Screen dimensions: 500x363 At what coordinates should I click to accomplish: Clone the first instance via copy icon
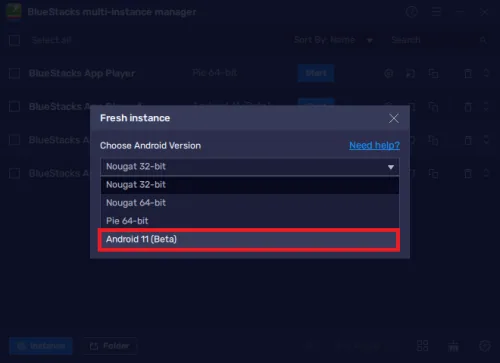point(433,73)
